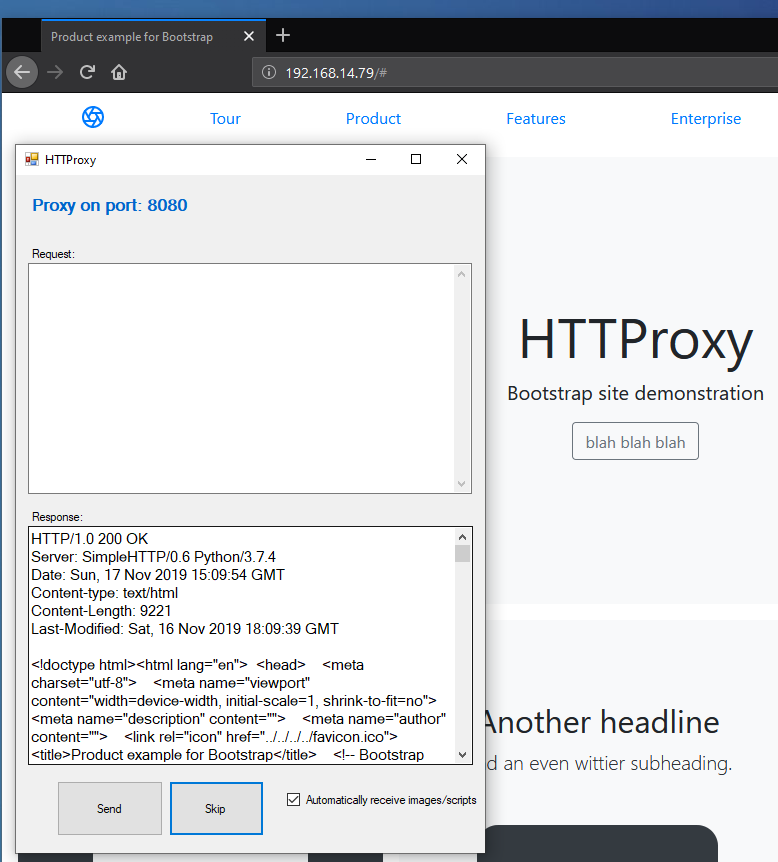Click the 'HTTP/1.0 200 OK' response line
Viewport: 778px width, 862px height.
90,539
